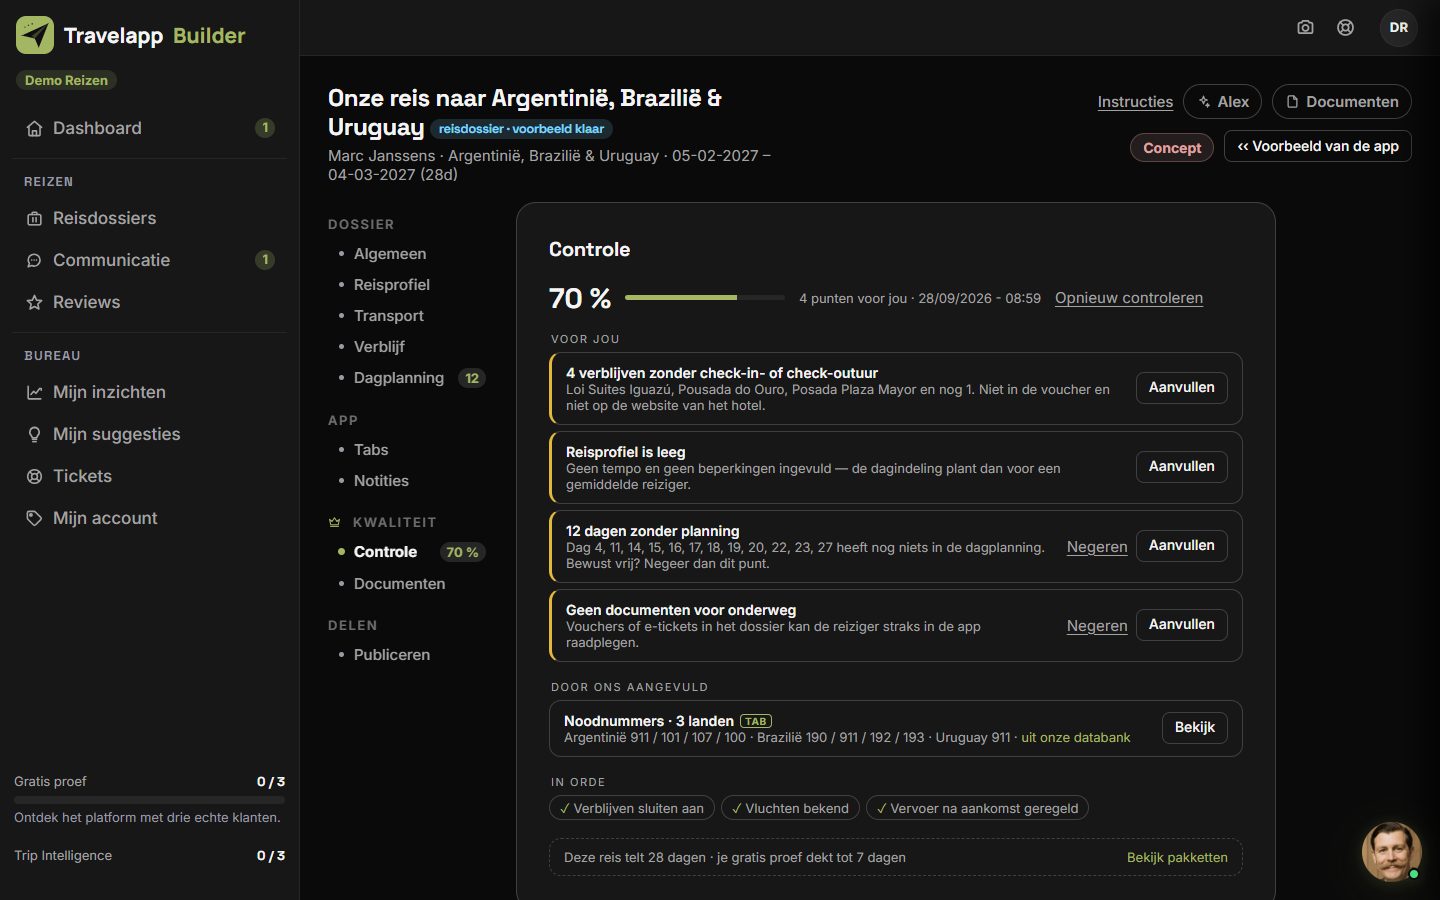Select Transport in dossier navigation
Screen dimensions: 1440x900
(x=388, y=316)
